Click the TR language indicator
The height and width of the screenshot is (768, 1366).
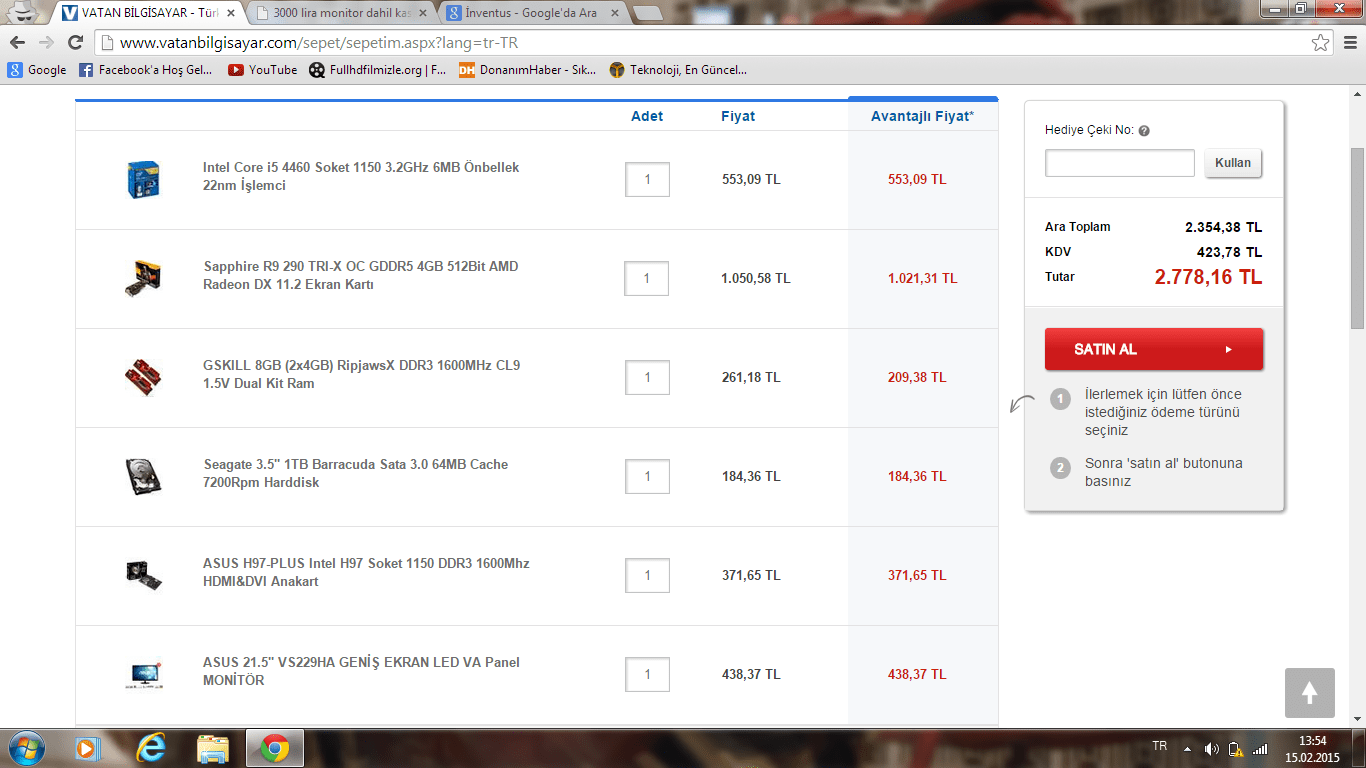[x=1160, y=747]
